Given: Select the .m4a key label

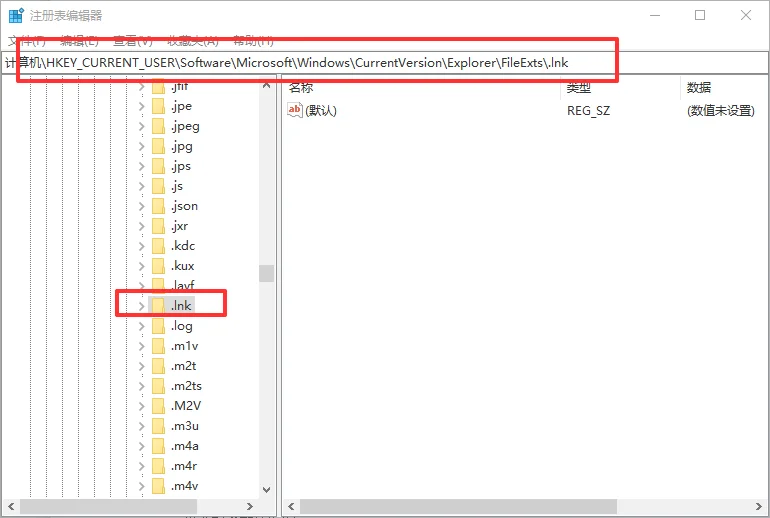Looking at the screenshot, I should 185,446.
